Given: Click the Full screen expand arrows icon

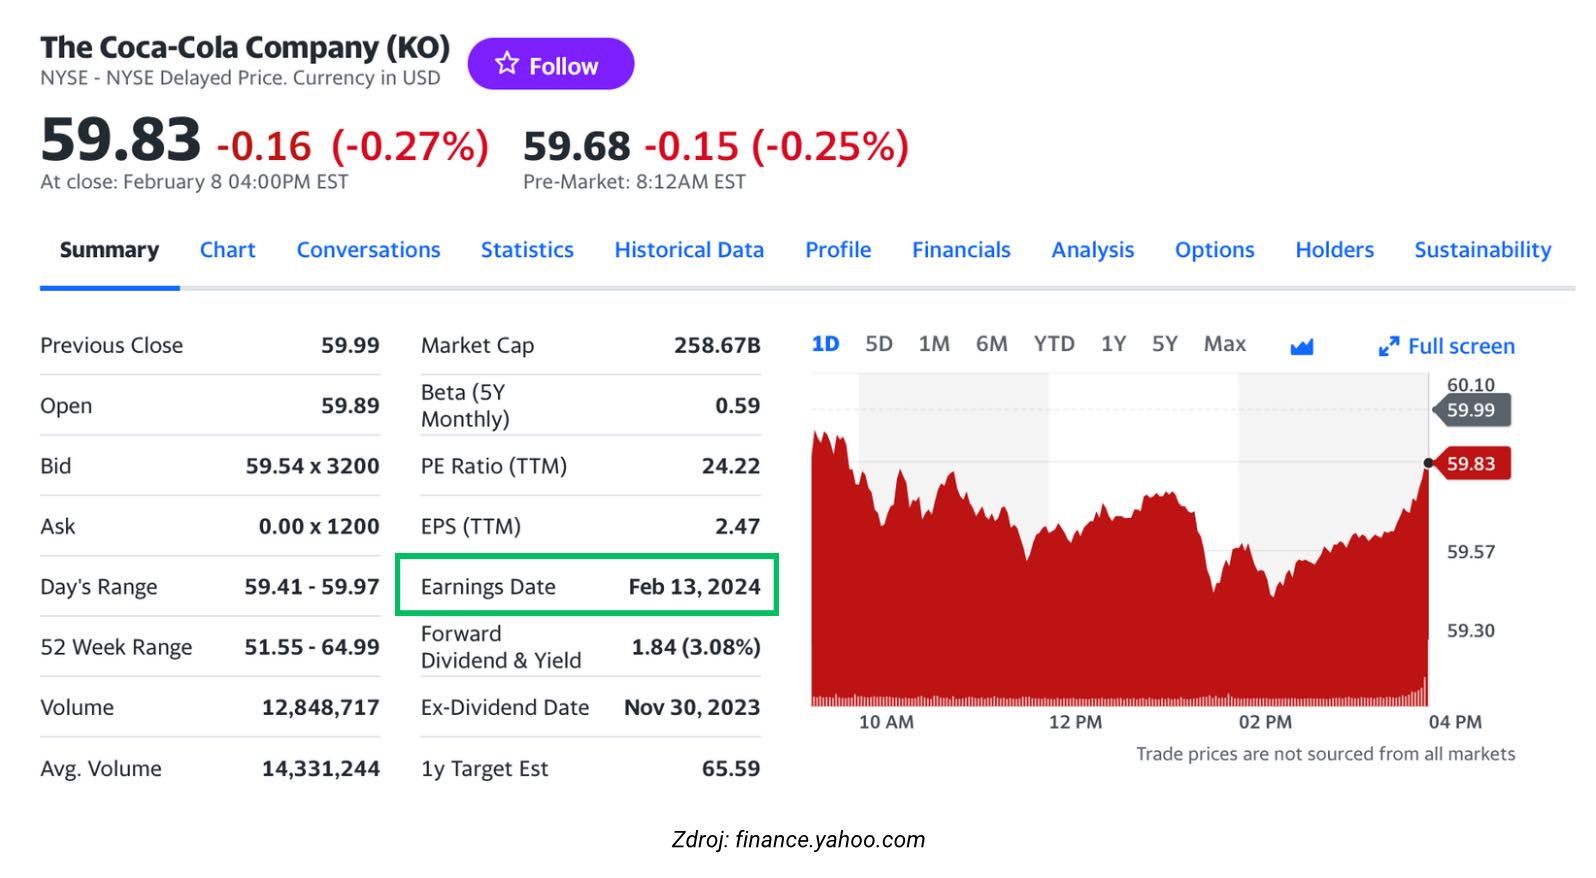Looking at the screenshot, I should (x=1388, y=347).
